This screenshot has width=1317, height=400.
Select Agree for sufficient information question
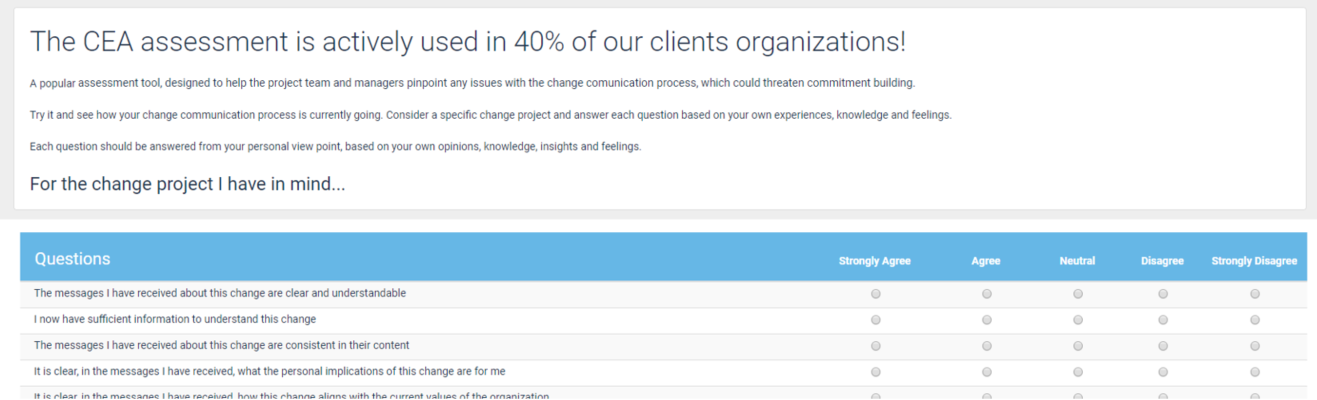987,320
